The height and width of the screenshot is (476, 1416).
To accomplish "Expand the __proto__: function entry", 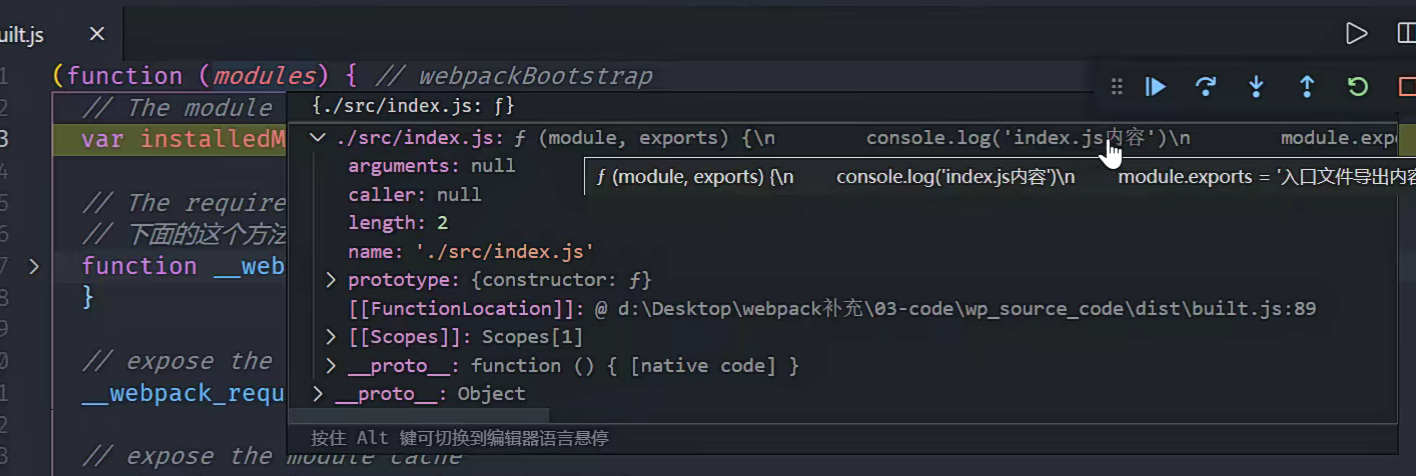I will coord(331,366).
